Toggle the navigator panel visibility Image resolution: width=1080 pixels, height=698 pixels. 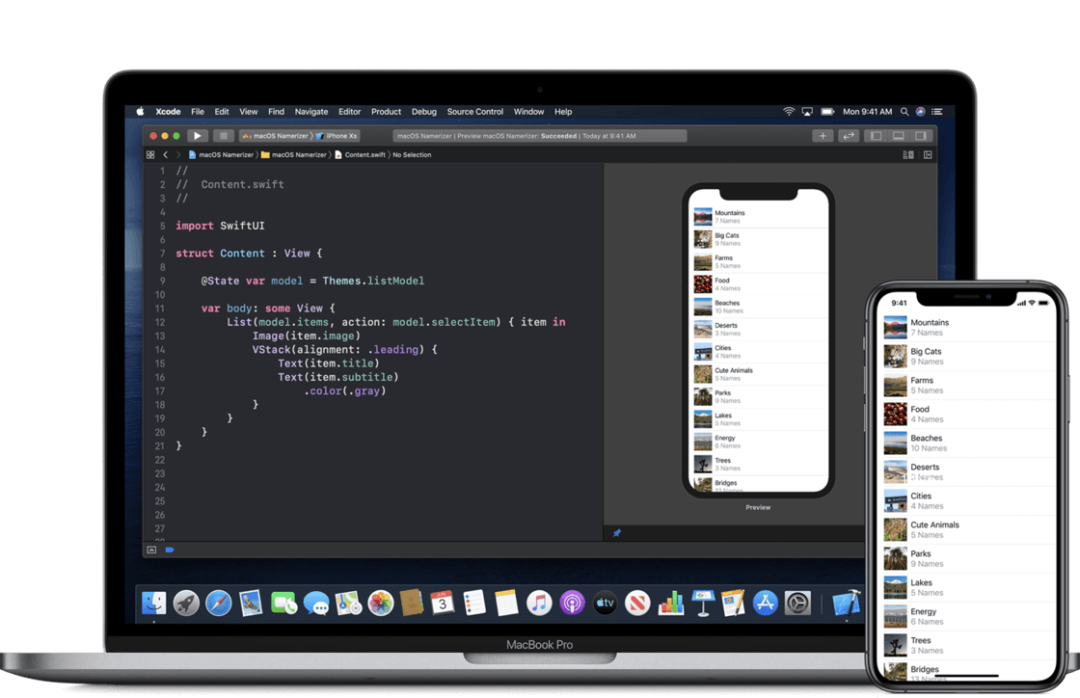[x=876, y=136]
